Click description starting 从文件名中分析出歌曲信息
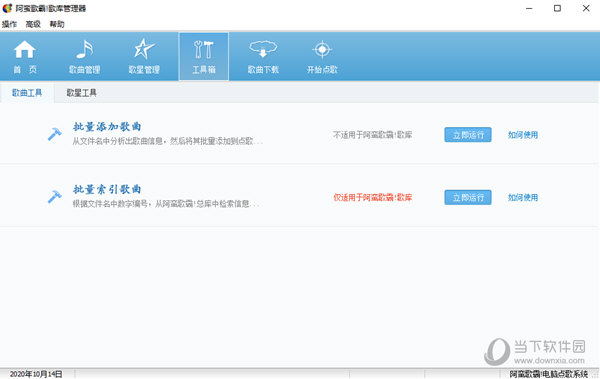This screenshot has width=600, height=379. pos(168,141)
